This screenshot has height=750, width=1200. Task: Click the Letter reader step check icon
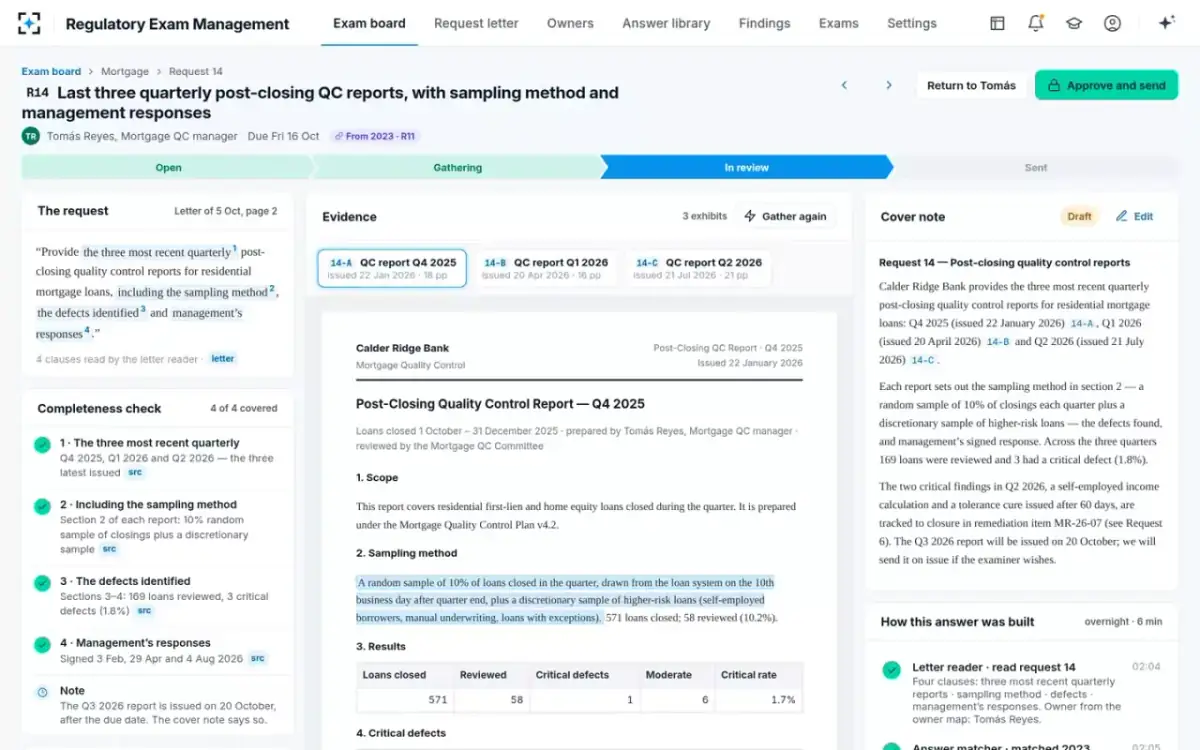(x=891, y=669)
